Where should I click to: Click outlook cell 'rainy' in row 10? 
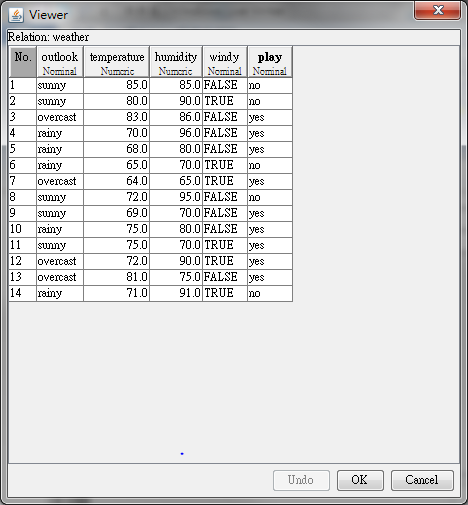click(60, 229)
